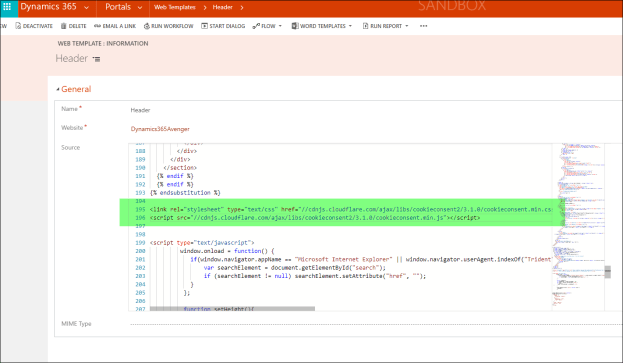The image size is (623, 363).
Task: Expand chevron after Header breadcrumb
Action: [242, 7]
